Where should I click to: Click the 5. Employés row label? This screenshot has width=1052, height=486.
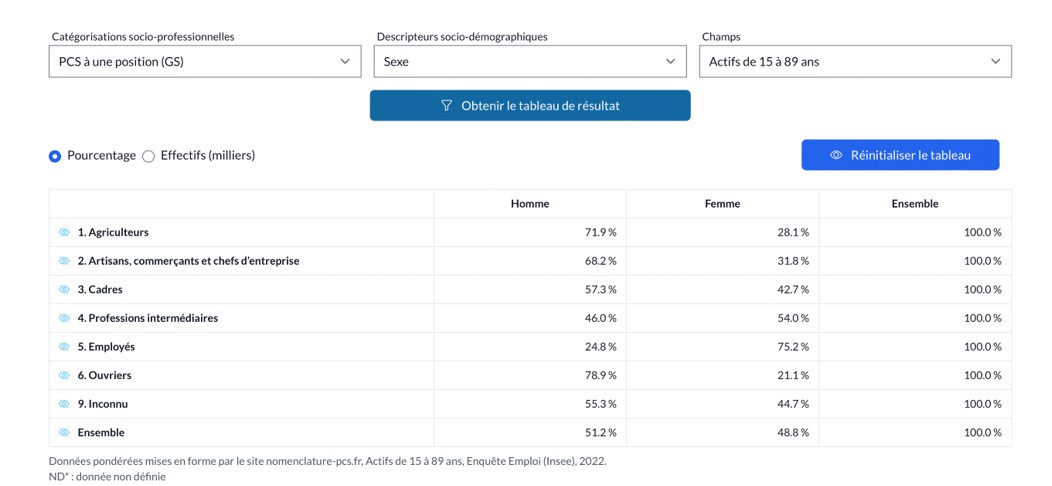[106, 347]
